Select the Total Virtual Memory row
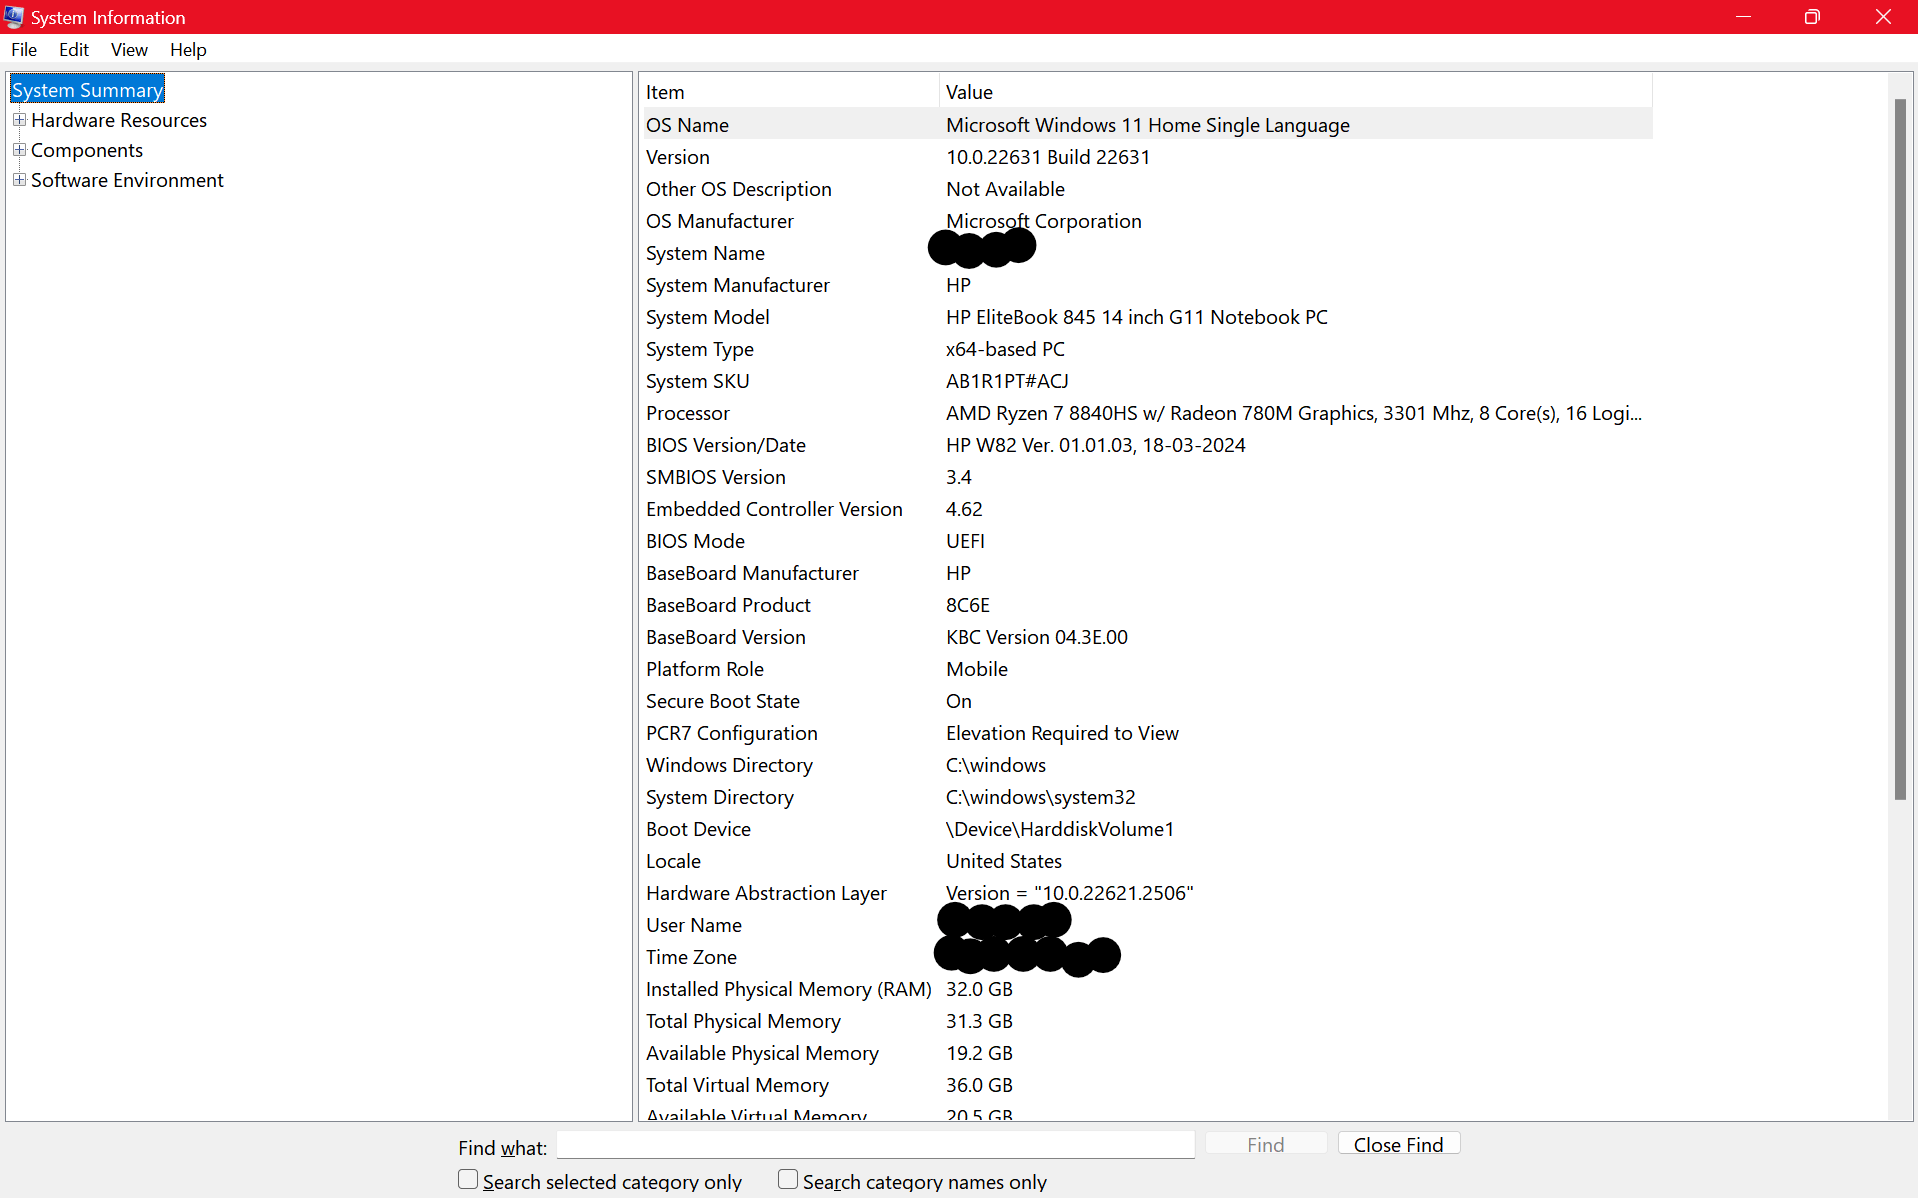 [x=1146, y=1085]
